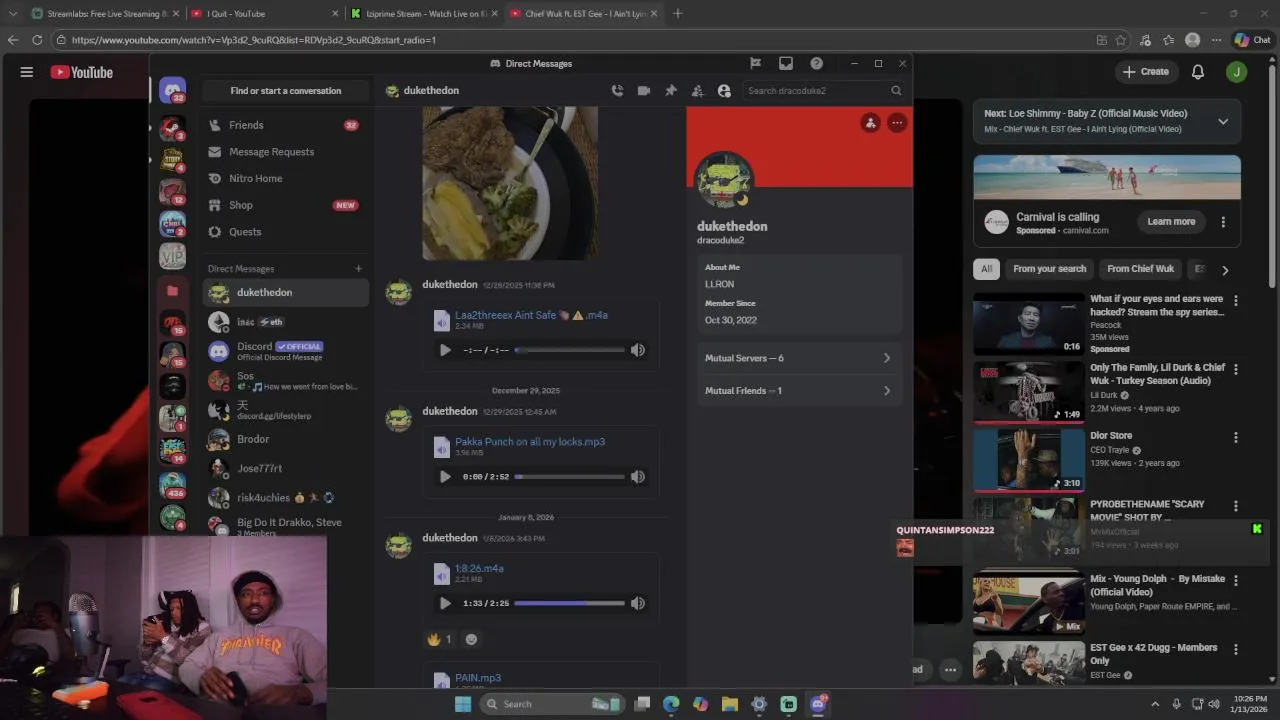The width and height of the screenshot is (1280, 720).
Task: Open YouTube notifications bell
Action: (x=1198, y=72)
